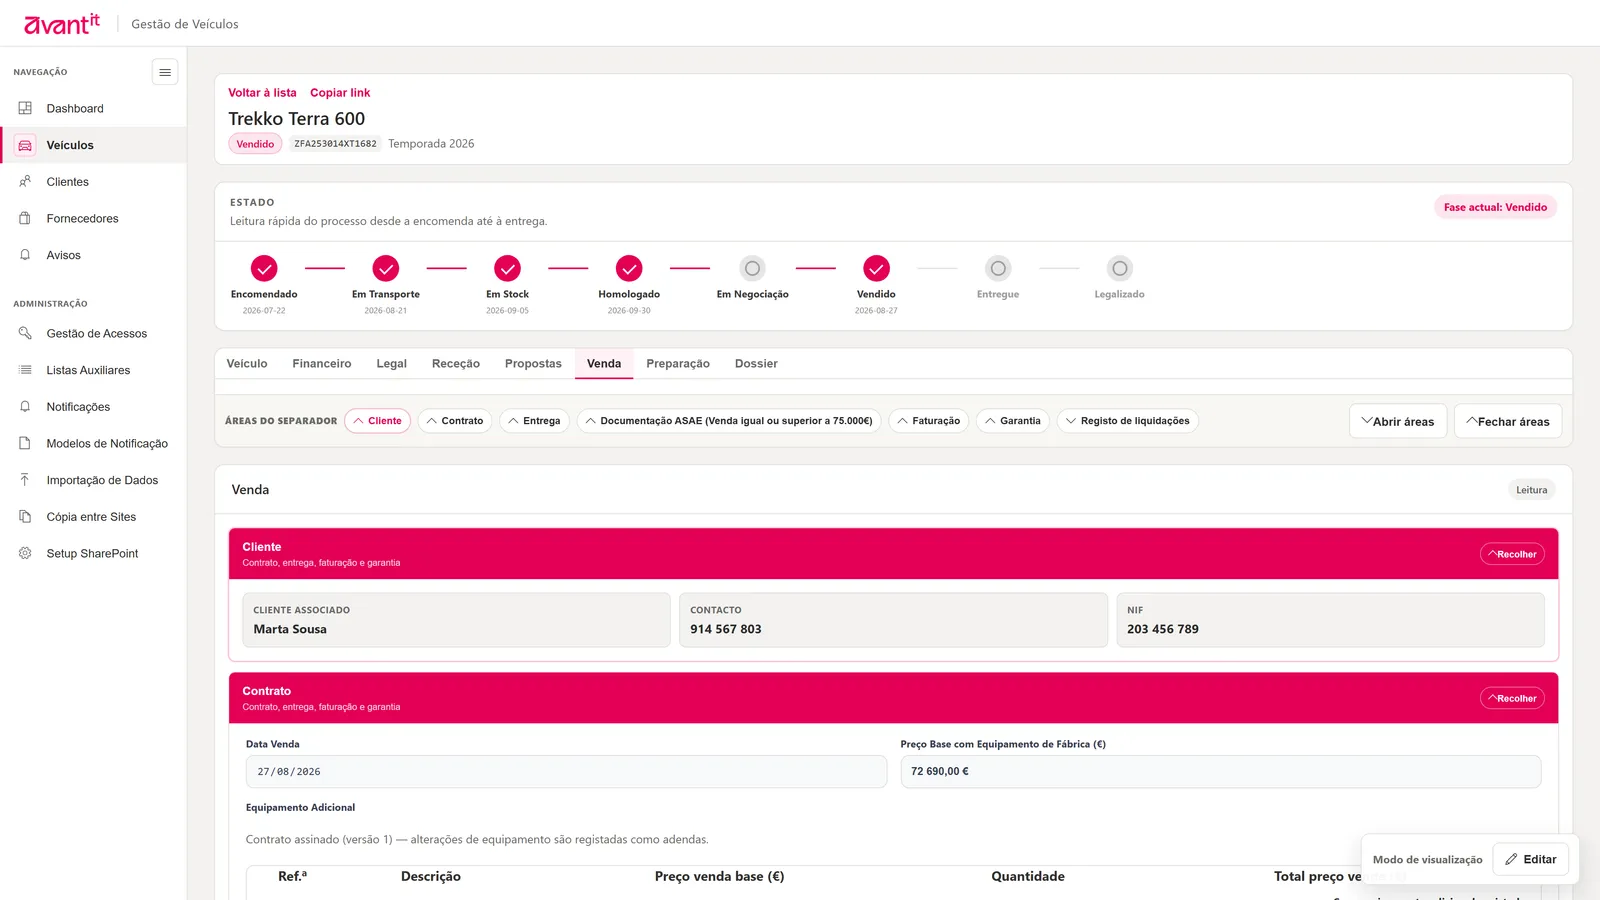Select the Vendido step marker
This screenshot has height=900, width=1600.
[876, 268]
